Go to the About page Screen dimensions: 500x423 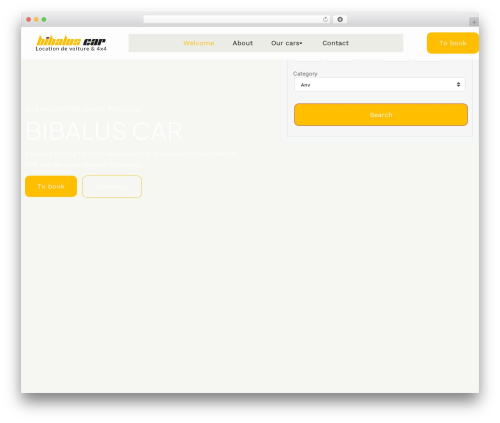[x=243, y=43]
